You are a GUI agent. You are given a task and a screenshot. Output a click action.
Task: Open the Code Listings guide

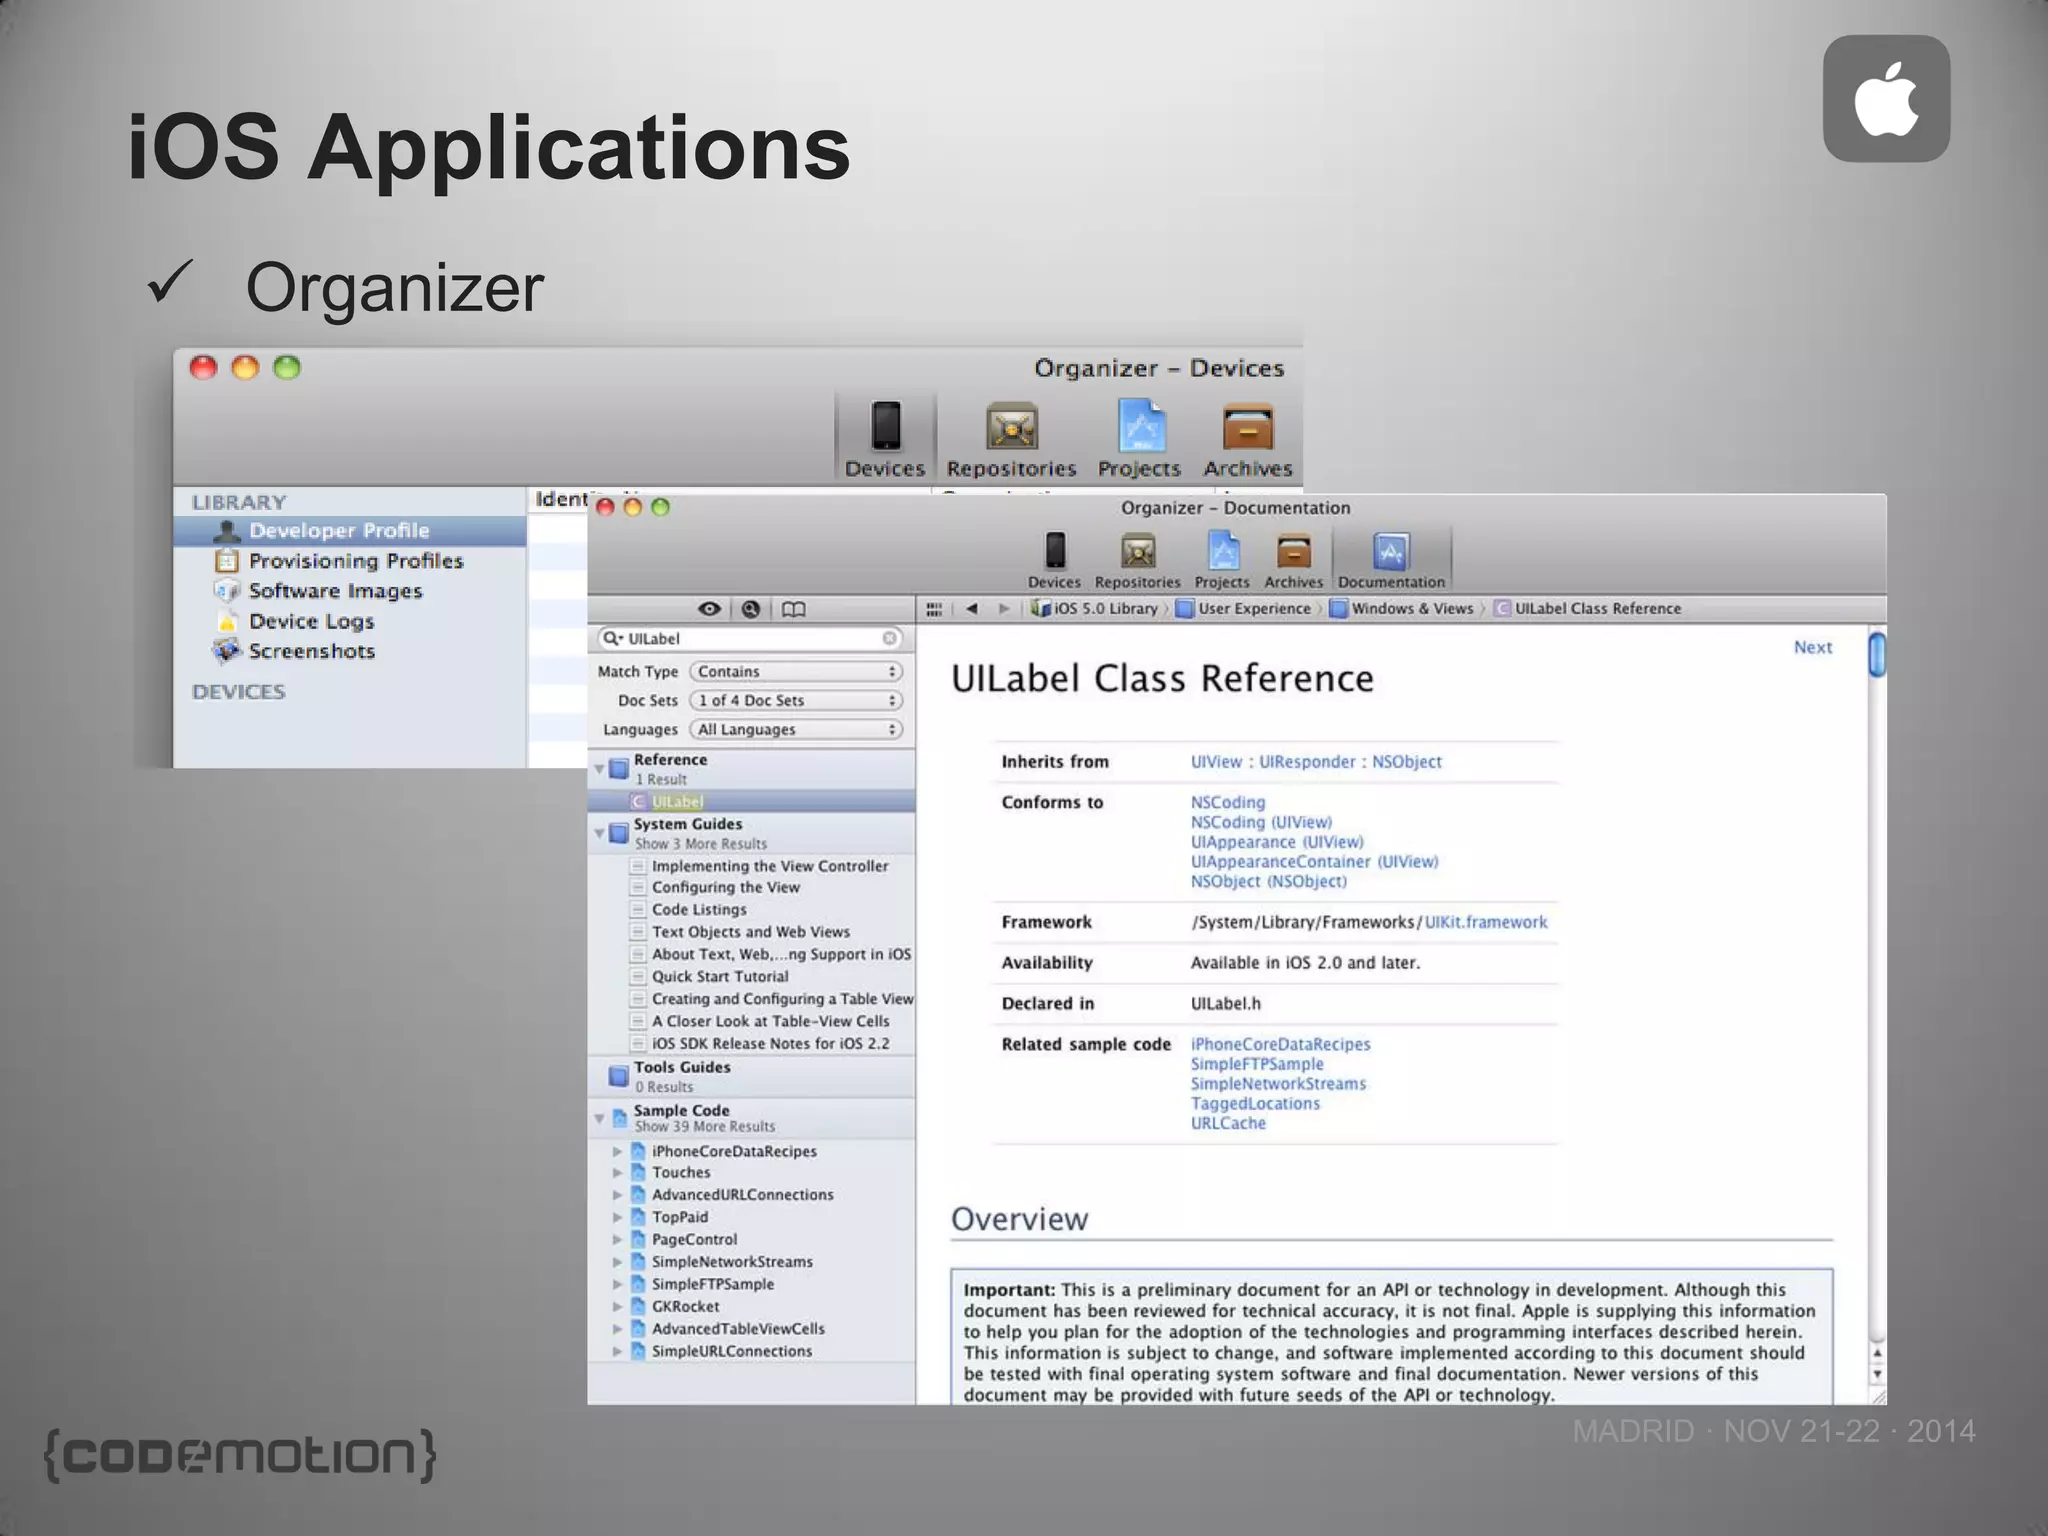click(x=699, y=910)
